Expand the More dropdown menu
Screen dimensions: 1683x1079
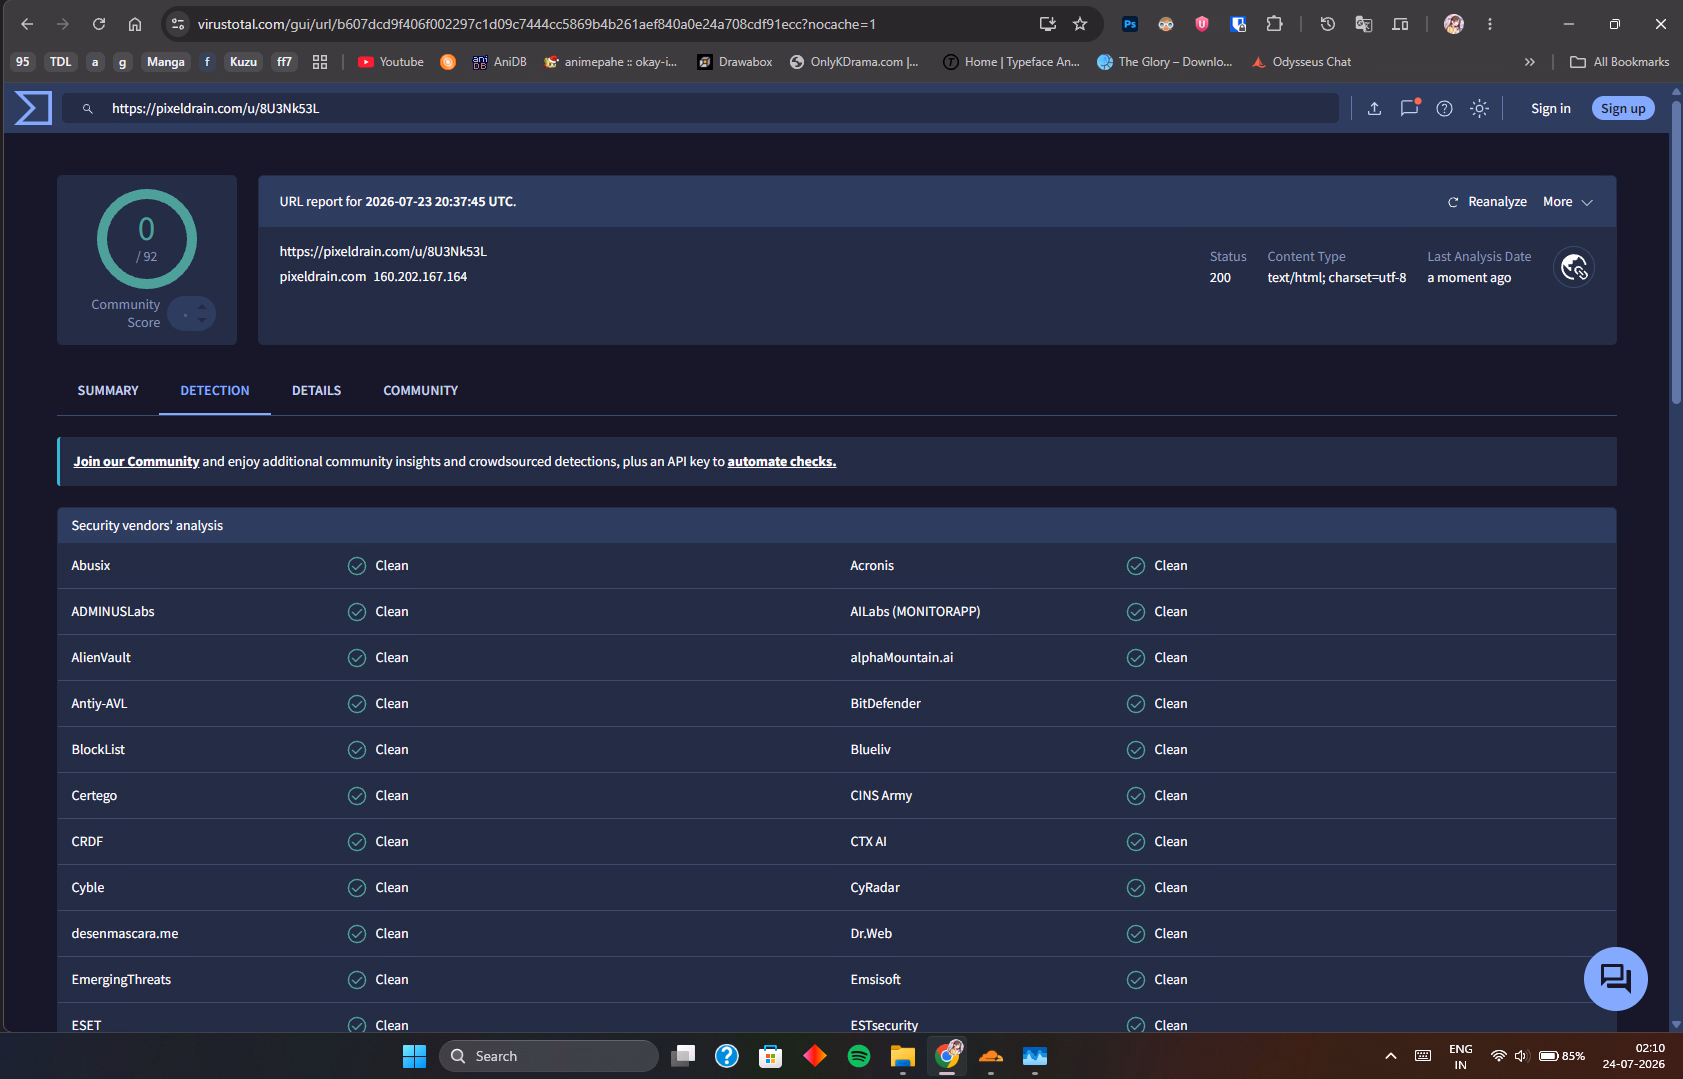(x=1567, y=202)
